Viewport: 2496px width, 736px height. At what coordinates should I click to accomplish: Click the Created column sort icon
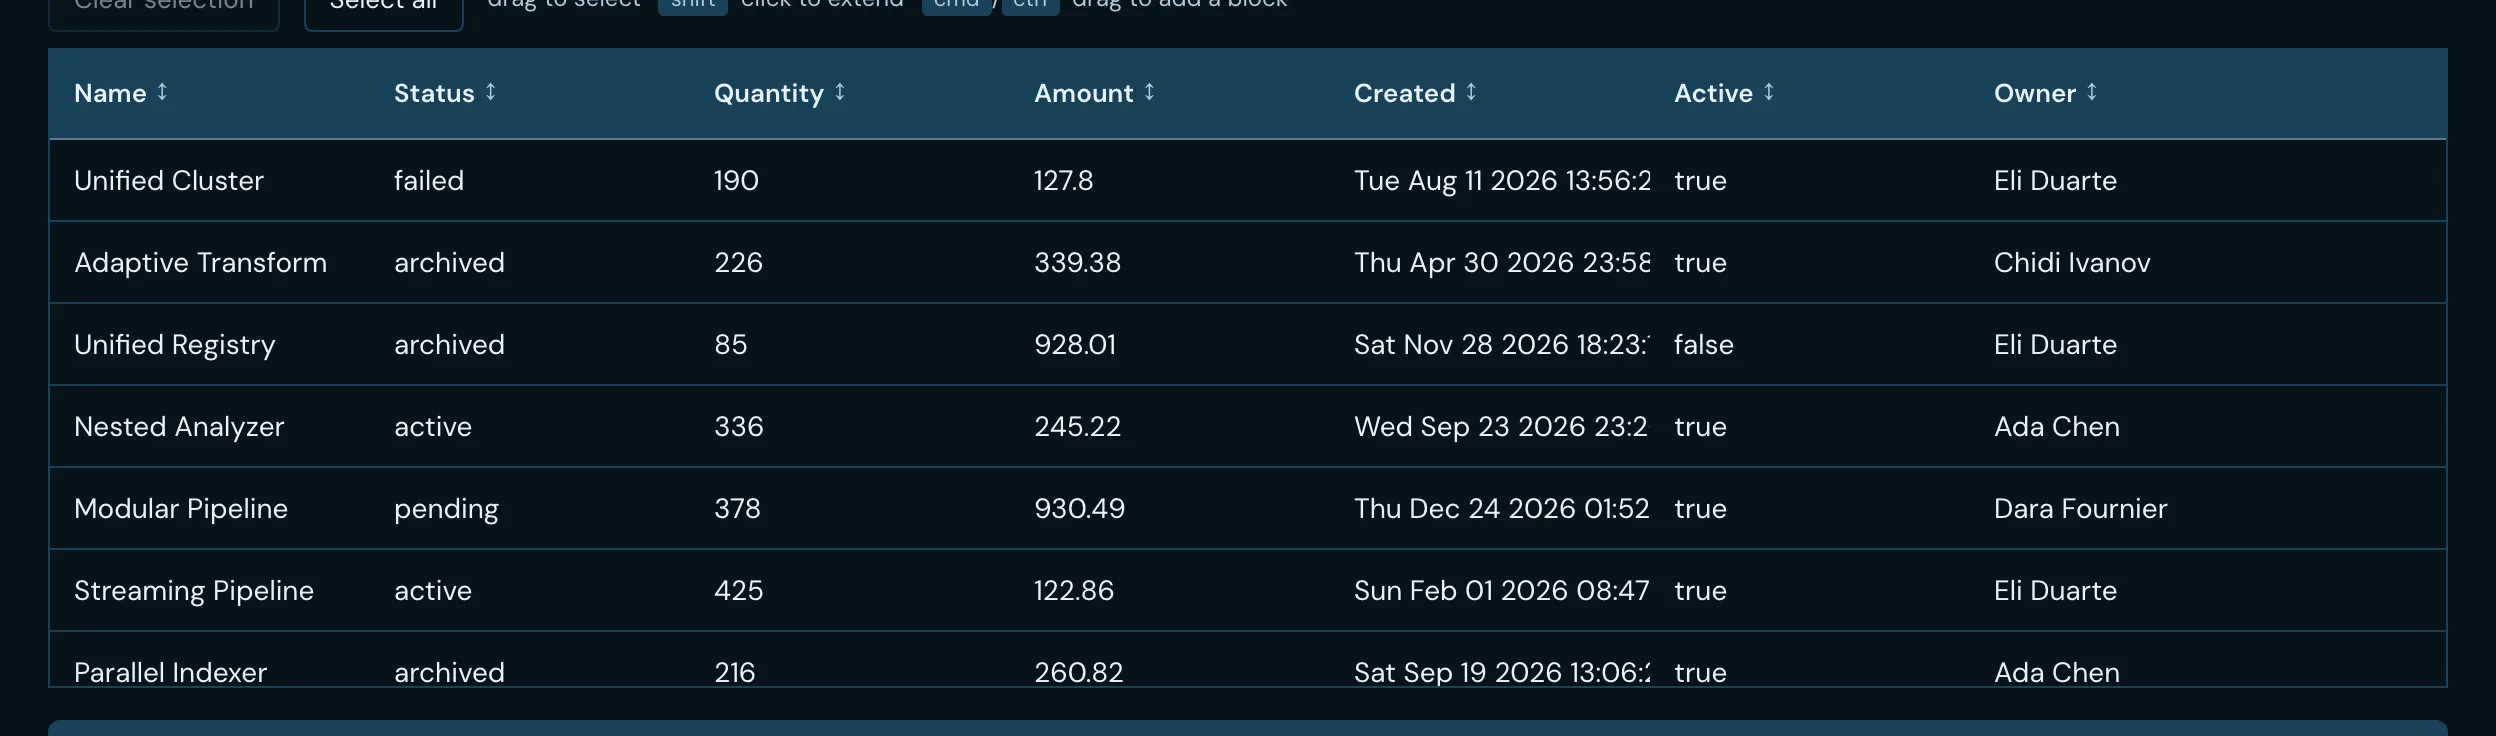(x=1471, y=92)
